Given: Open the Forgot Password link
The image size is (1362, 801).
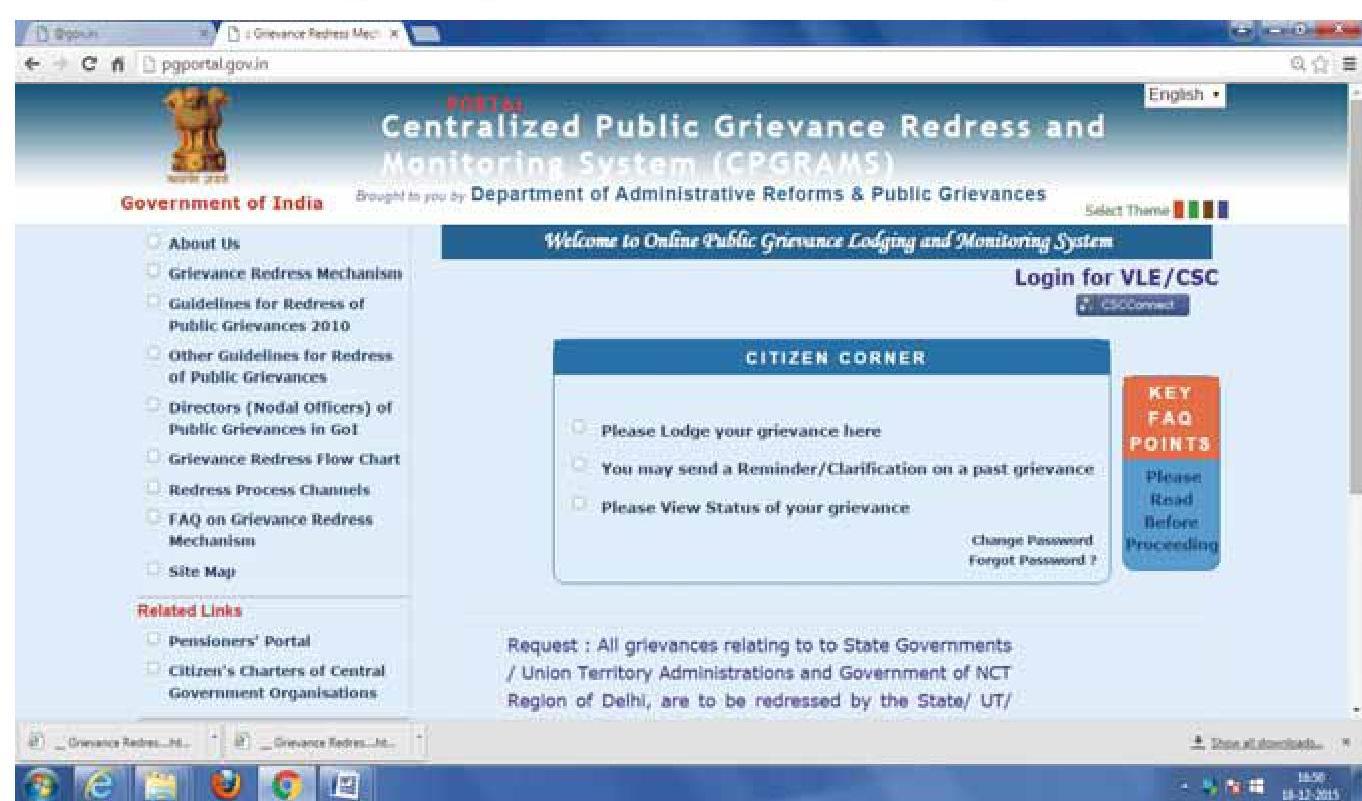Looking at the screenshot, I should (x=1032, y=560).
